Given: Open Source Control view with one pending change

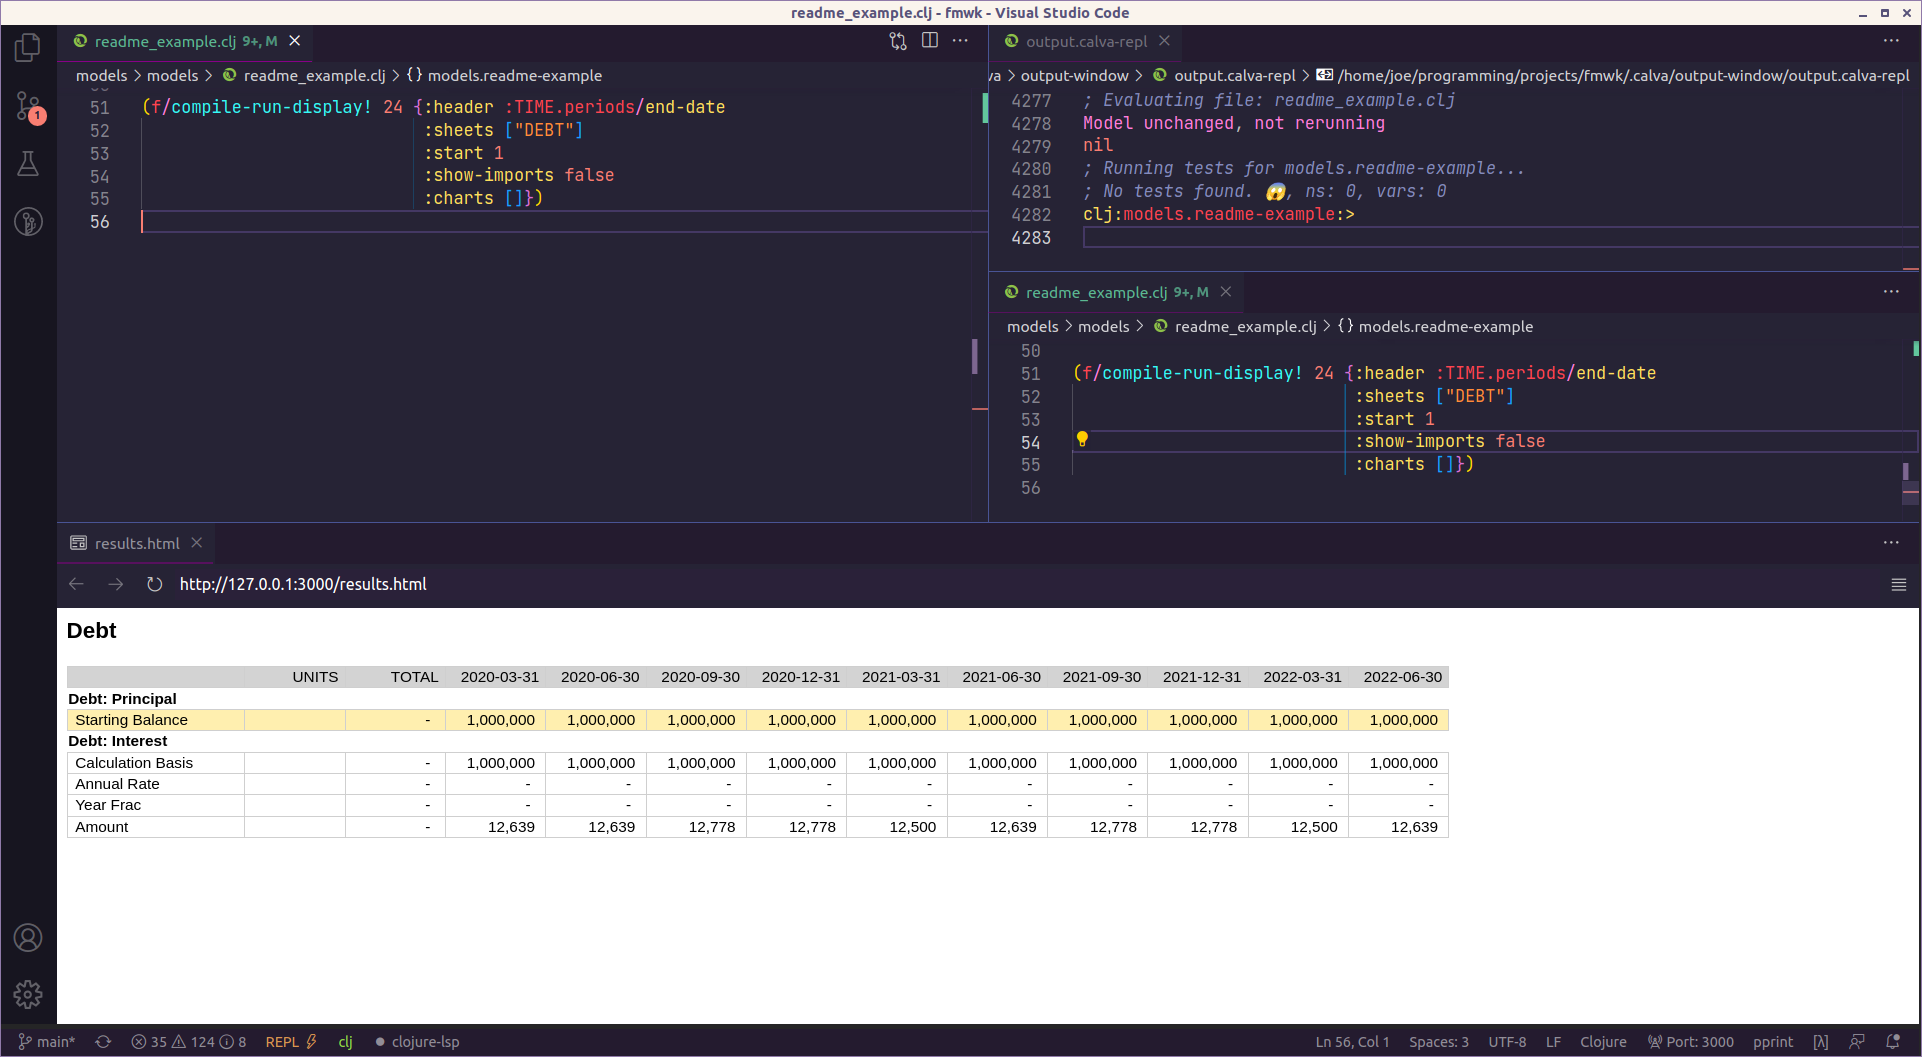Looking at the screenshot, I should click(28, 106).
